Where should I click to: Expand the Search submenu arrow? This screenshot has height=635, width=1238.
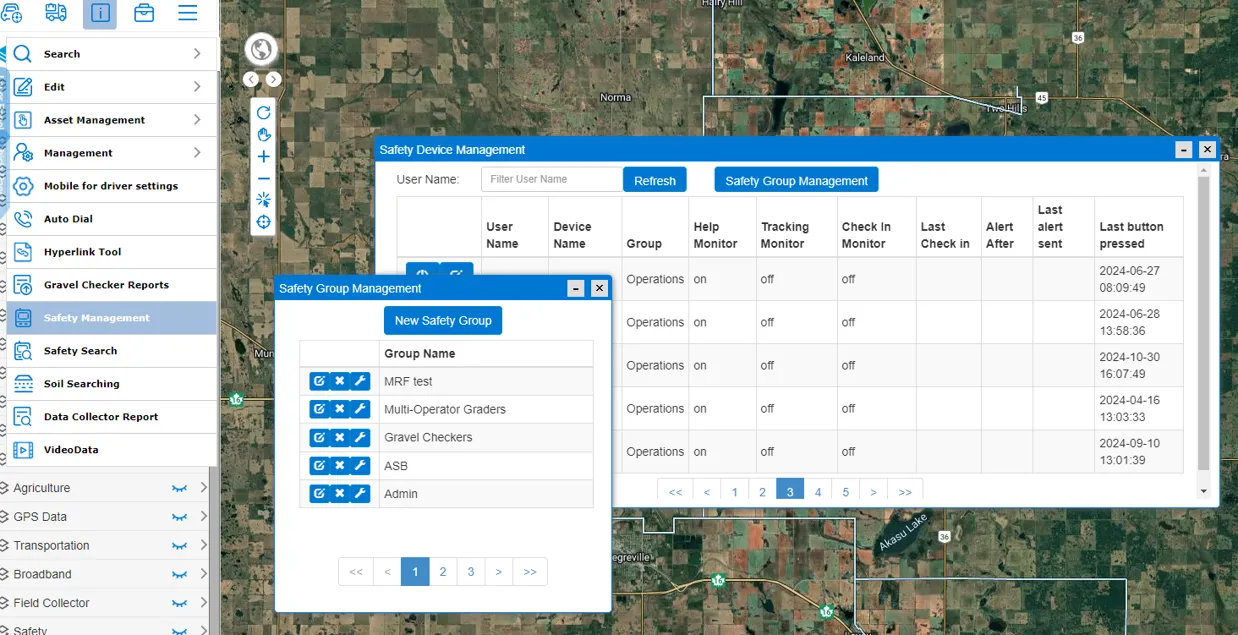[x=197, y=54]
